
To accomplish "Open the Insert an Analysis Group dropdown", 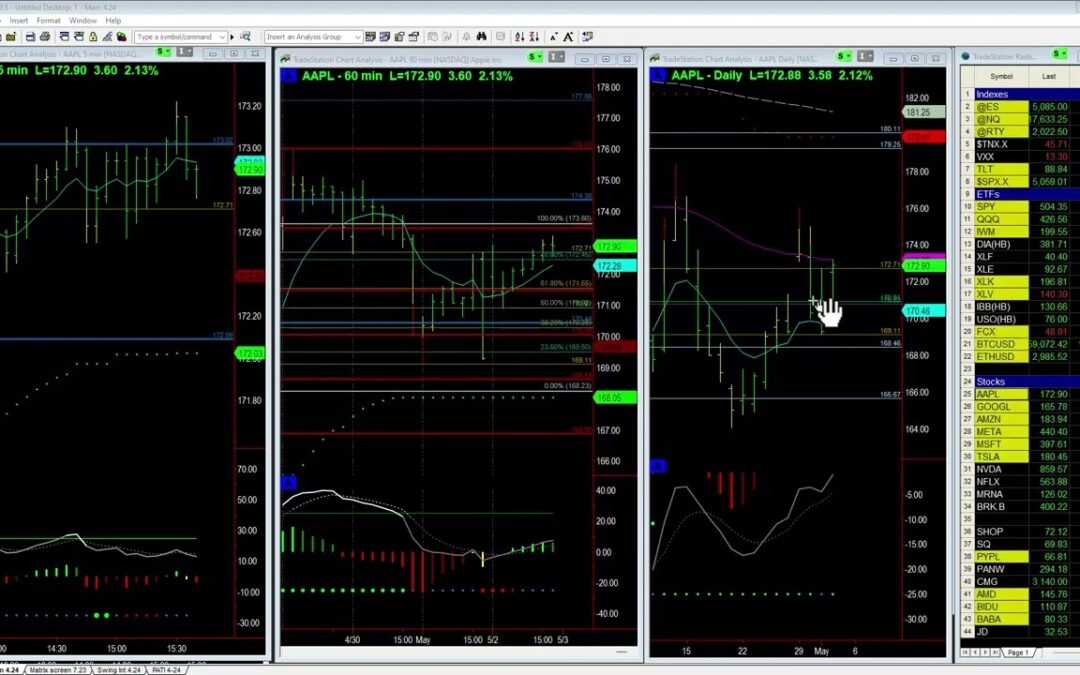I will tap(357, 37).
